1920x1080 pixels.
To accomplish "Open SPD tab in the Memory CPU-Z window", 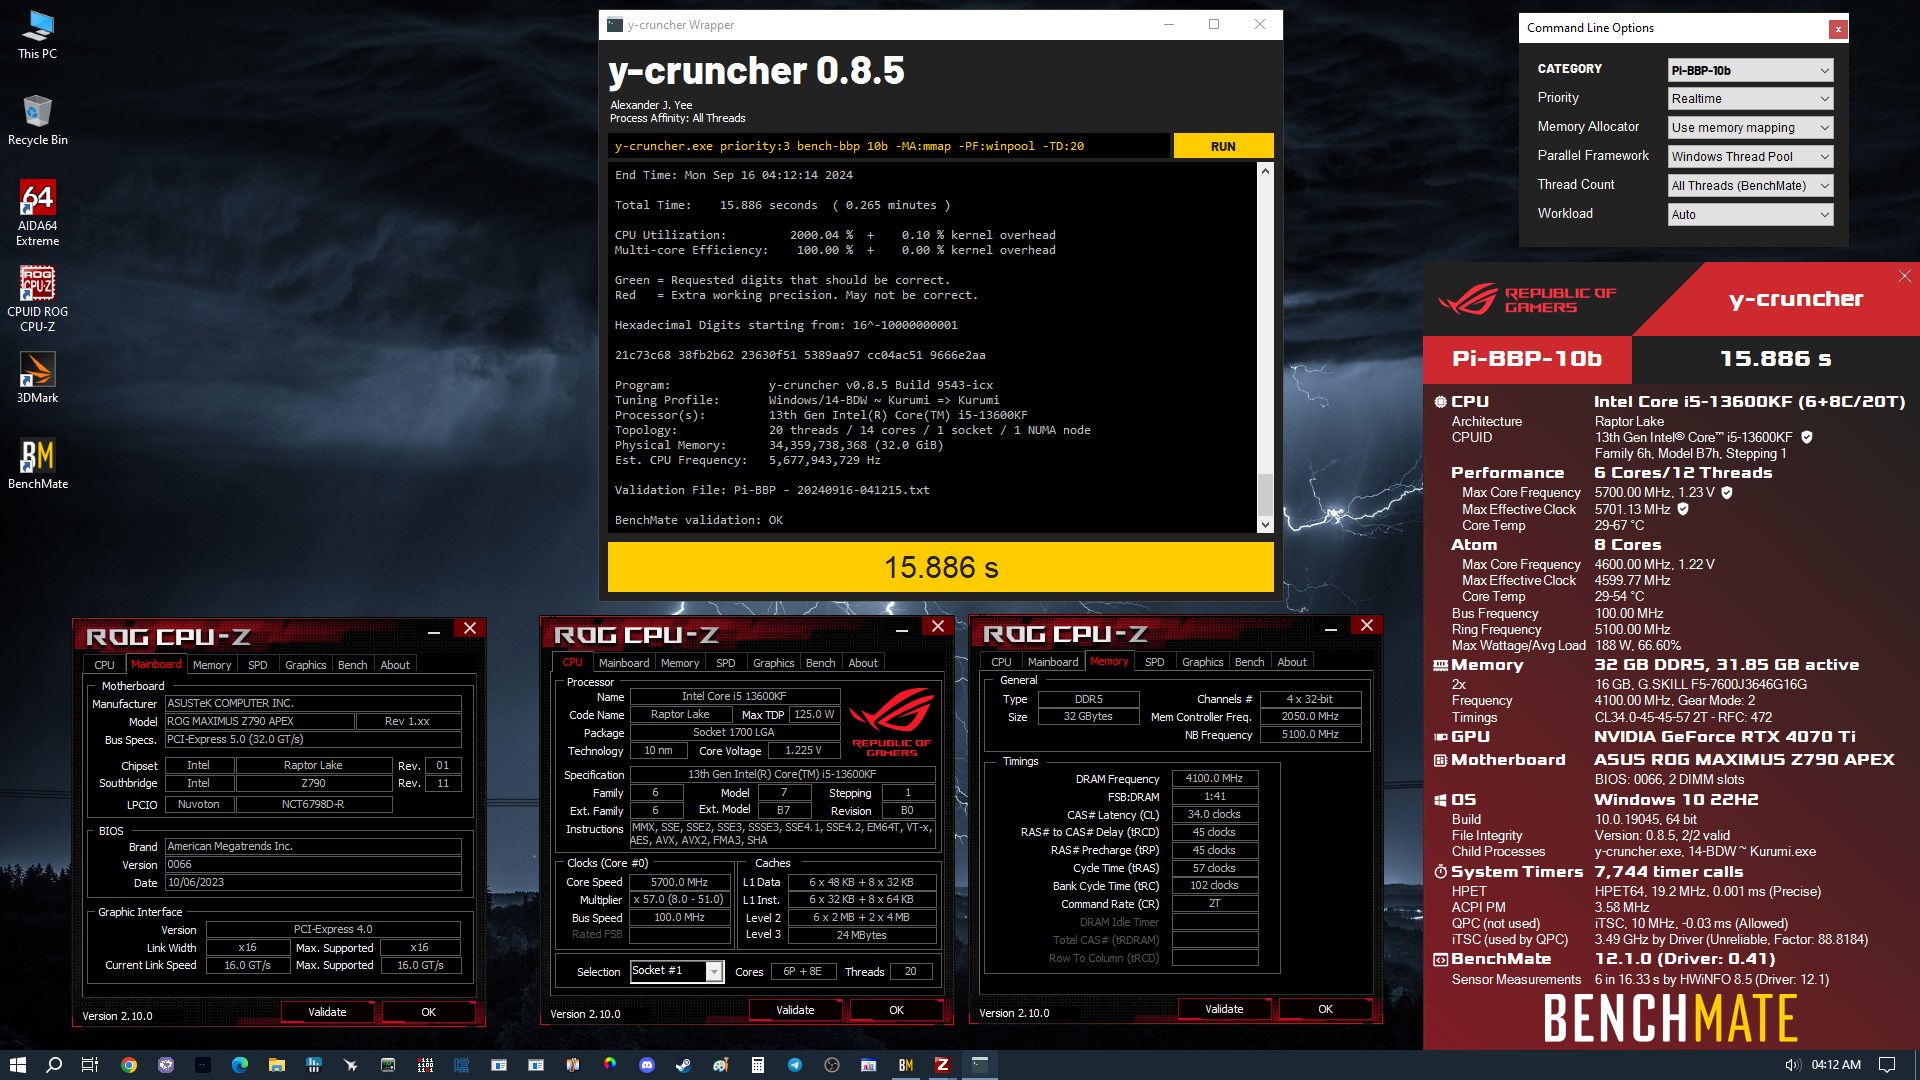I will (x=1155, y=662).
